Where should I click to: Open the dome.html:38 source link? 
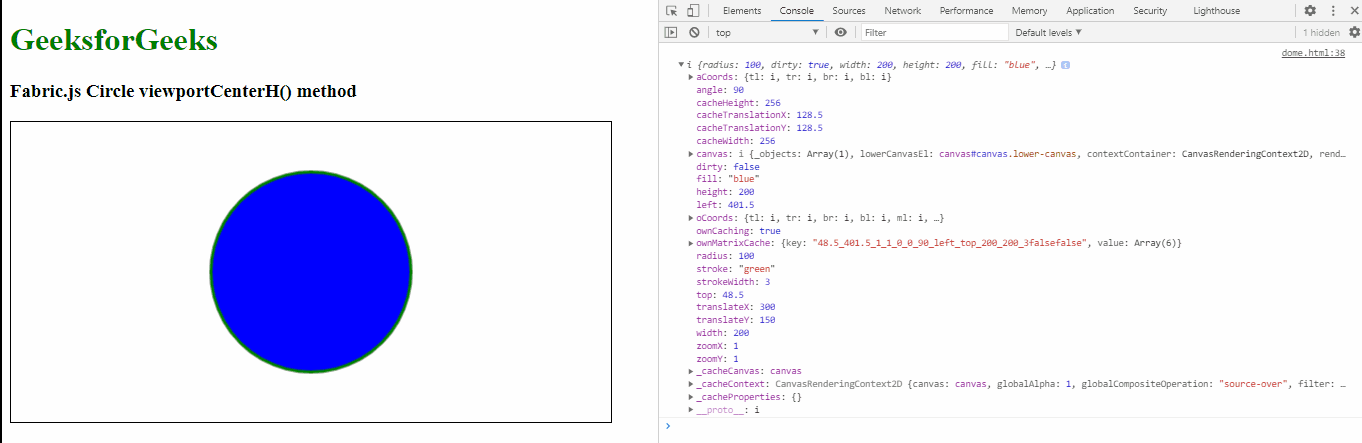pos(1313,53)
